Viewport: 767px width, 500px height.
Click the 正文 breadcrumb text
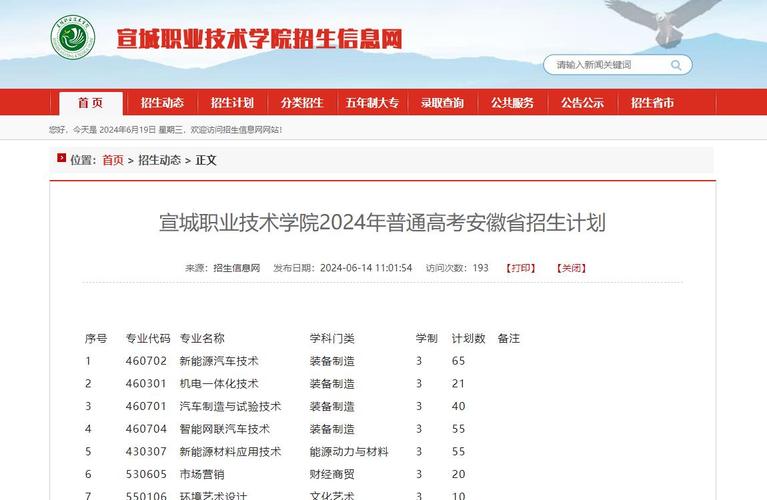point(206,160)
